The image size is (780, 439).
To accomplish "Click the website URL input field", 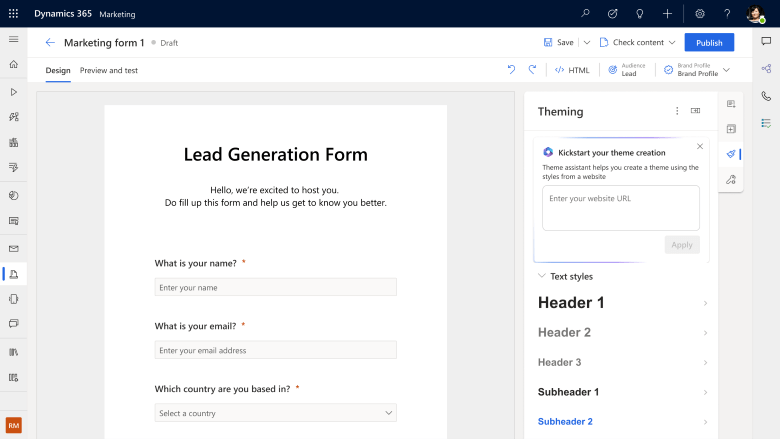I will [620, 208].
